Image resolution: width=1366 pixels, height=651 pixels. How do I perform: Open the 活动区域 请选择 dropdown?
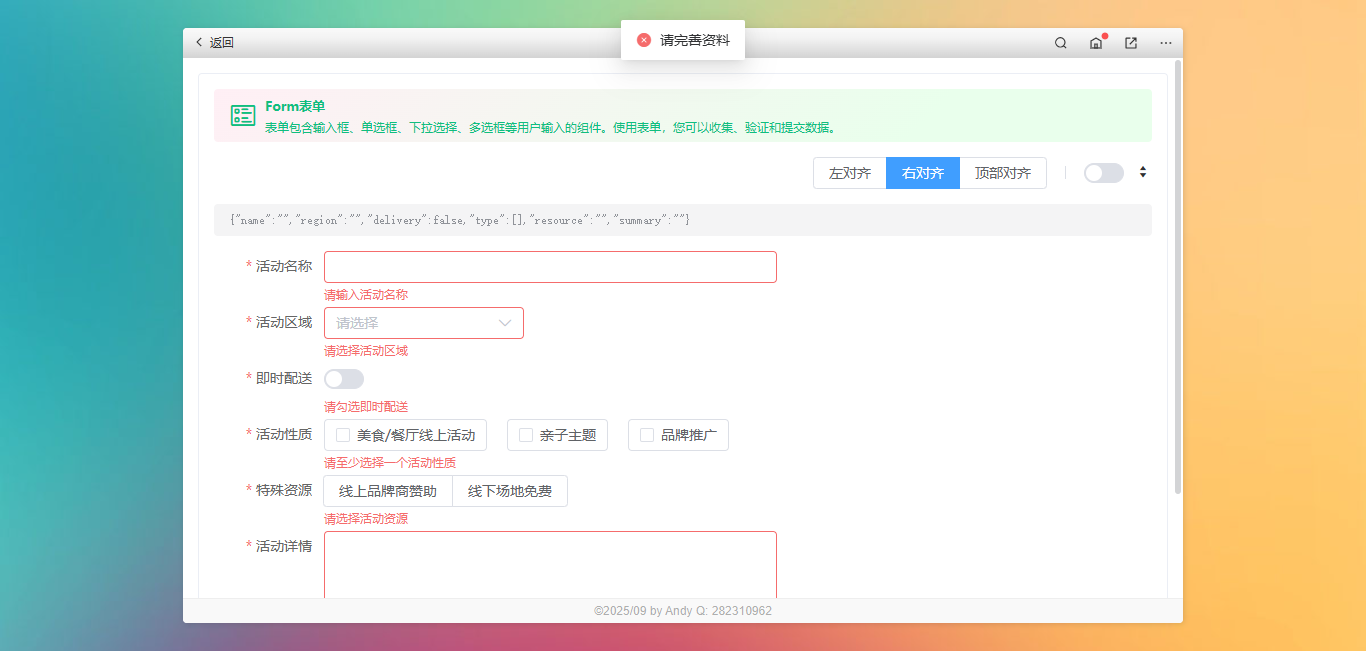pyautogui.click(x=423, y=323)
